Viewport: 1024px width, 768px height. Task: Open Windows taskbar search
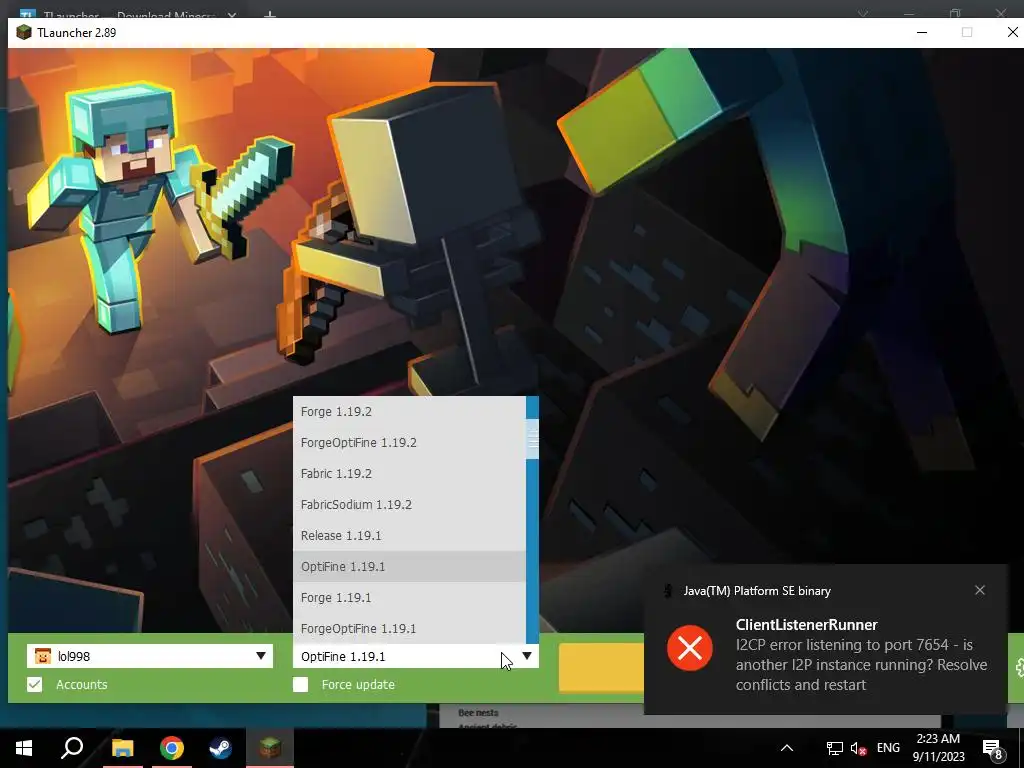pyautogui.click(x=72, y=748)
